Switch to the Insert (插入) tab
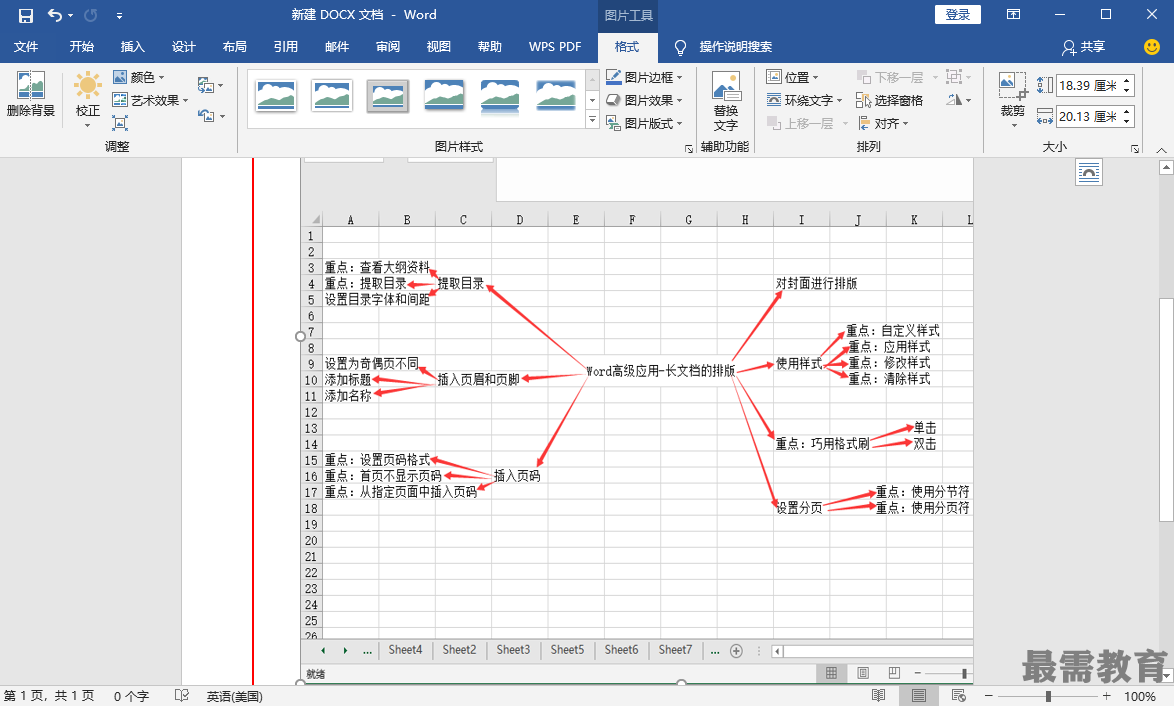Viewport: 1174px width, 706px height. point(133,46)
